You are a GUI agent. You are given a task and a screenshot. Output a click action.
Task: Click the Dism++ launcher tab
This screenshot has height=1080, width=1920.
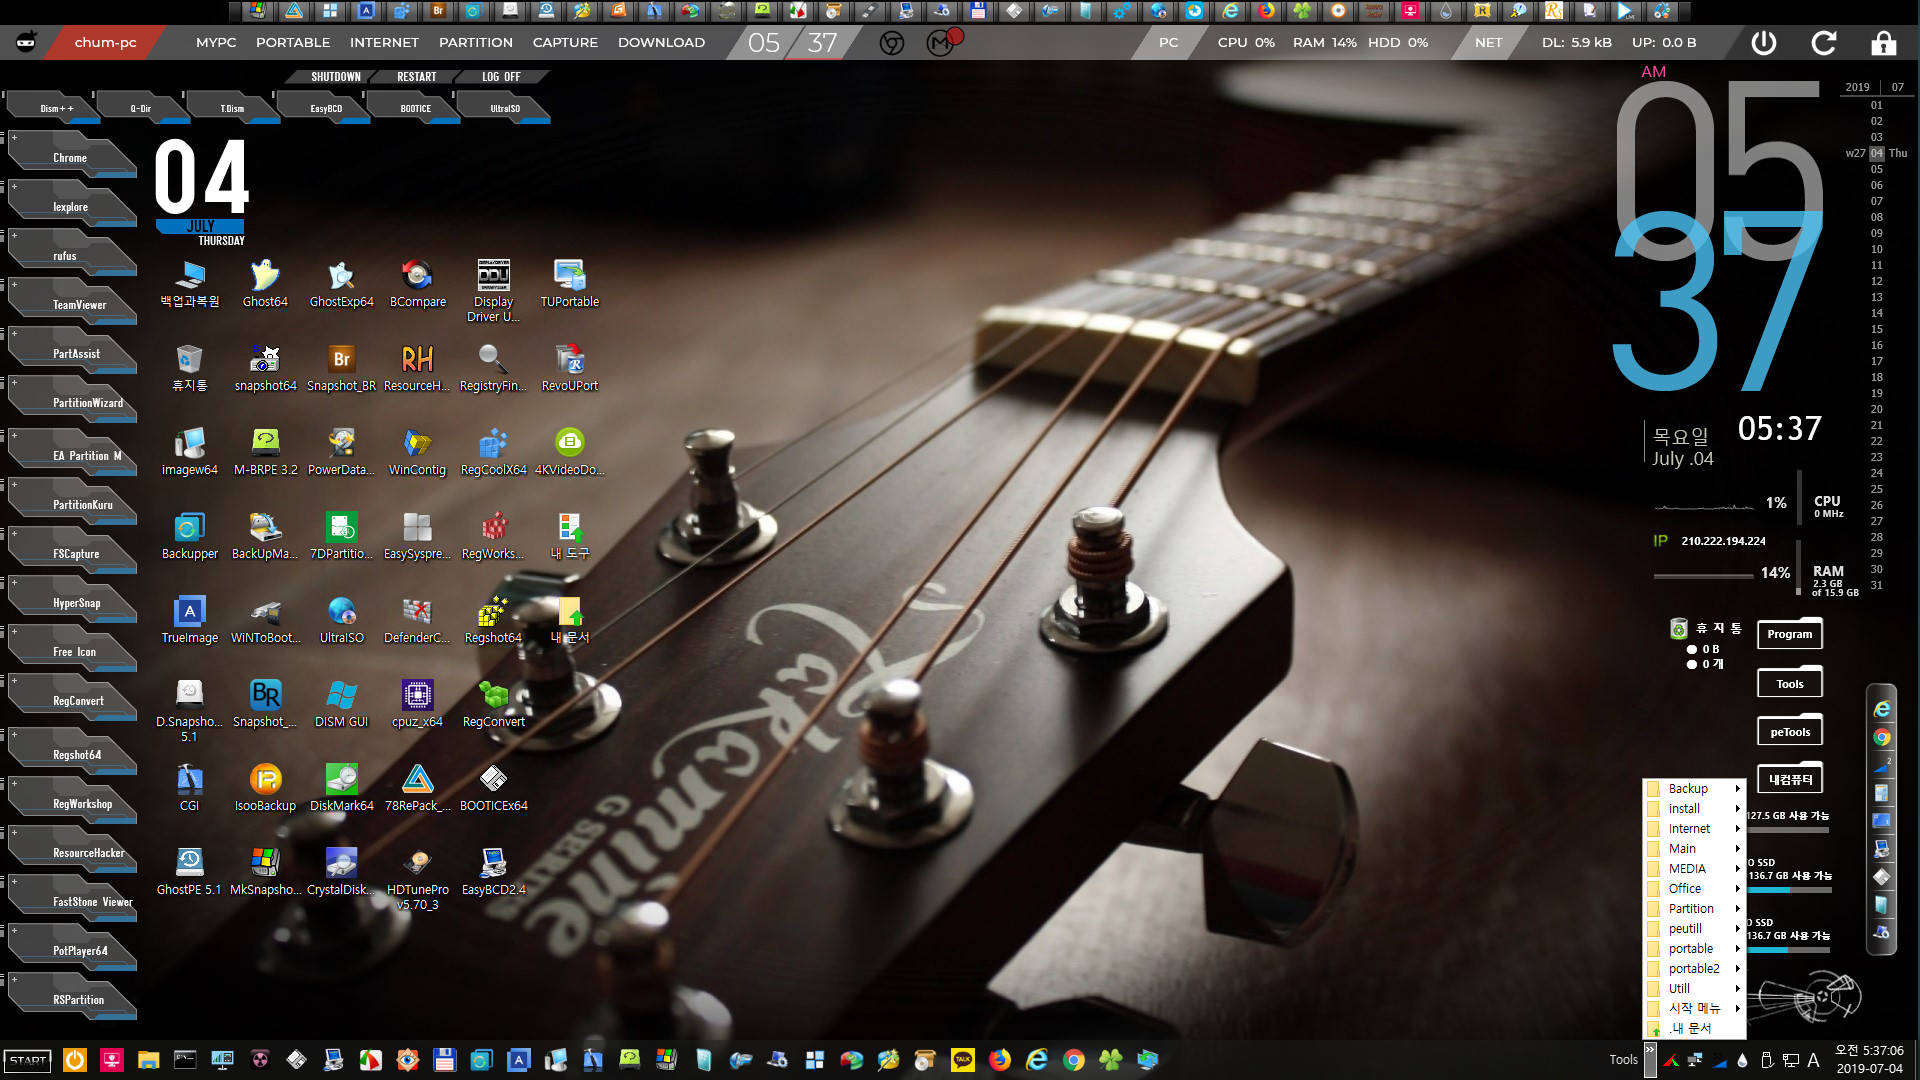pos(55,108)
